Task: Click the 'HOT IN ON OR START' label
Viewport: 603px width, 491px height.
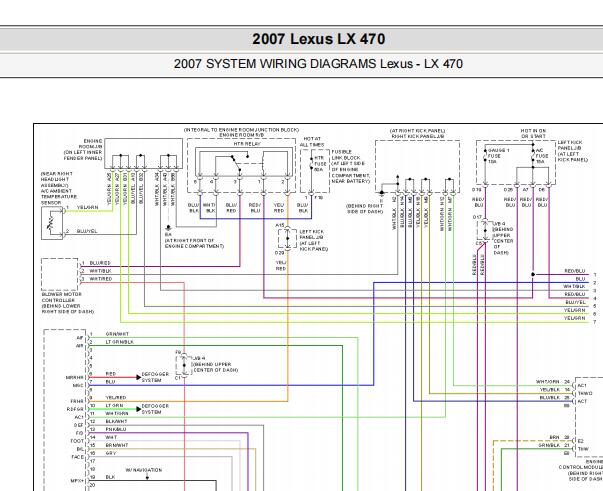Action: (533, 133)
